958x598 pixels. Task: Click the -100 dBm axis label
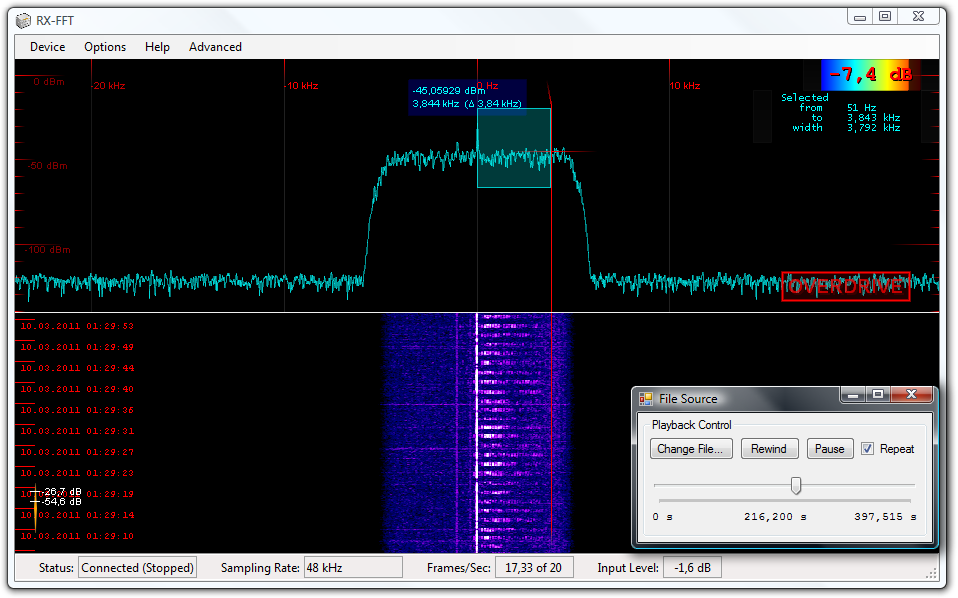click(47, 249)
